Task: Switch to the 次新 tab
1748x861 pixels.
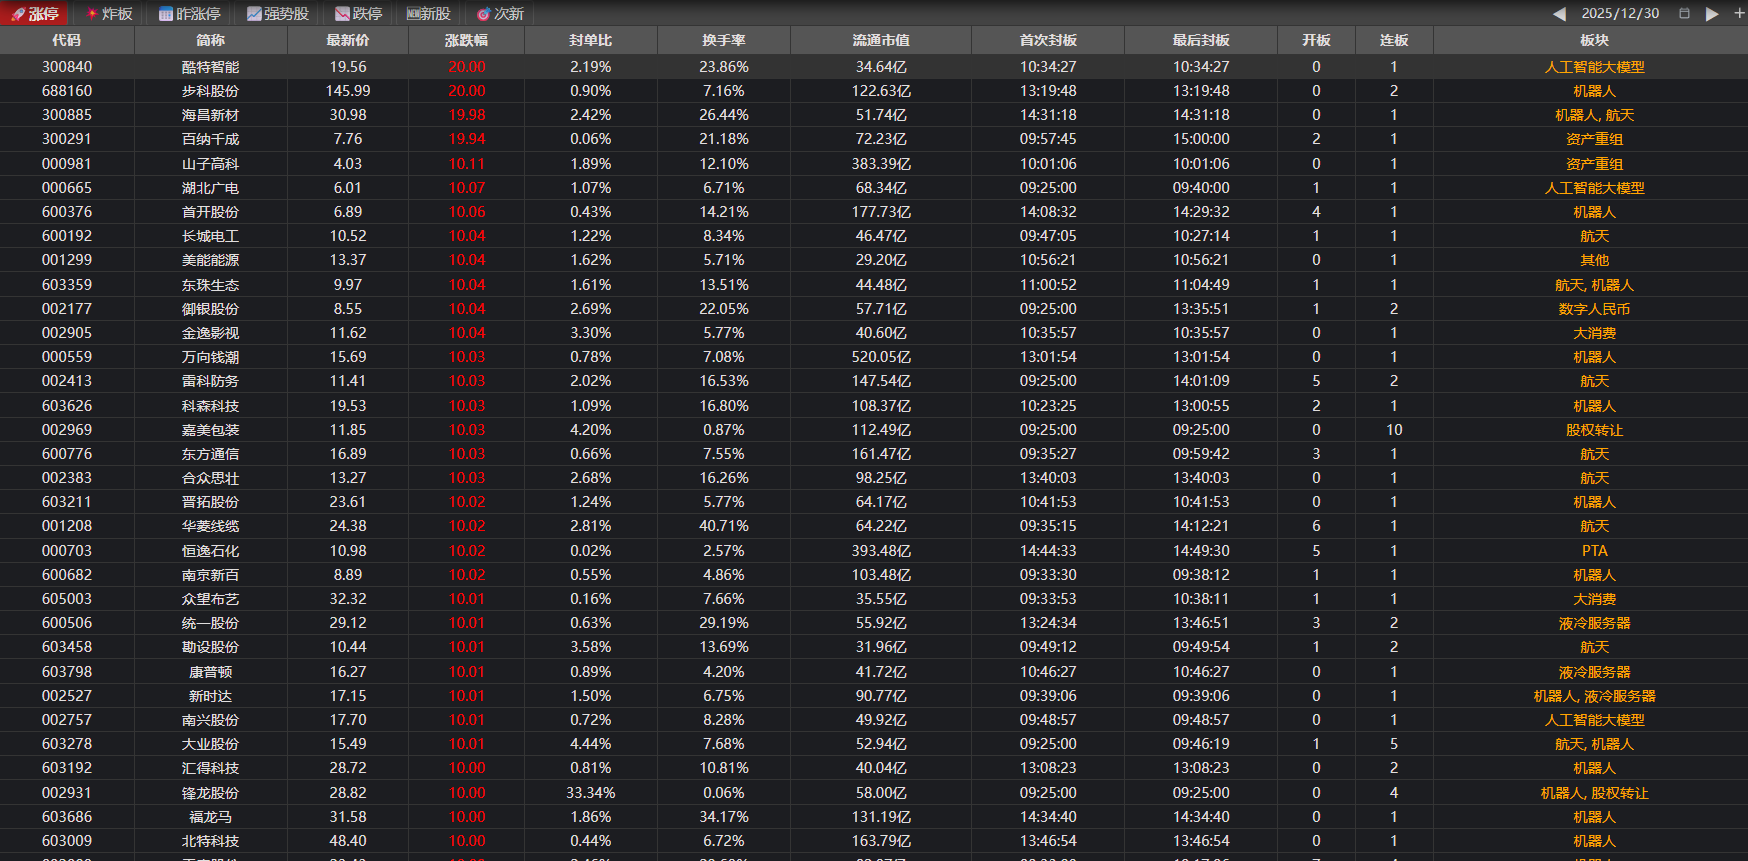Action: coord(500,14)
